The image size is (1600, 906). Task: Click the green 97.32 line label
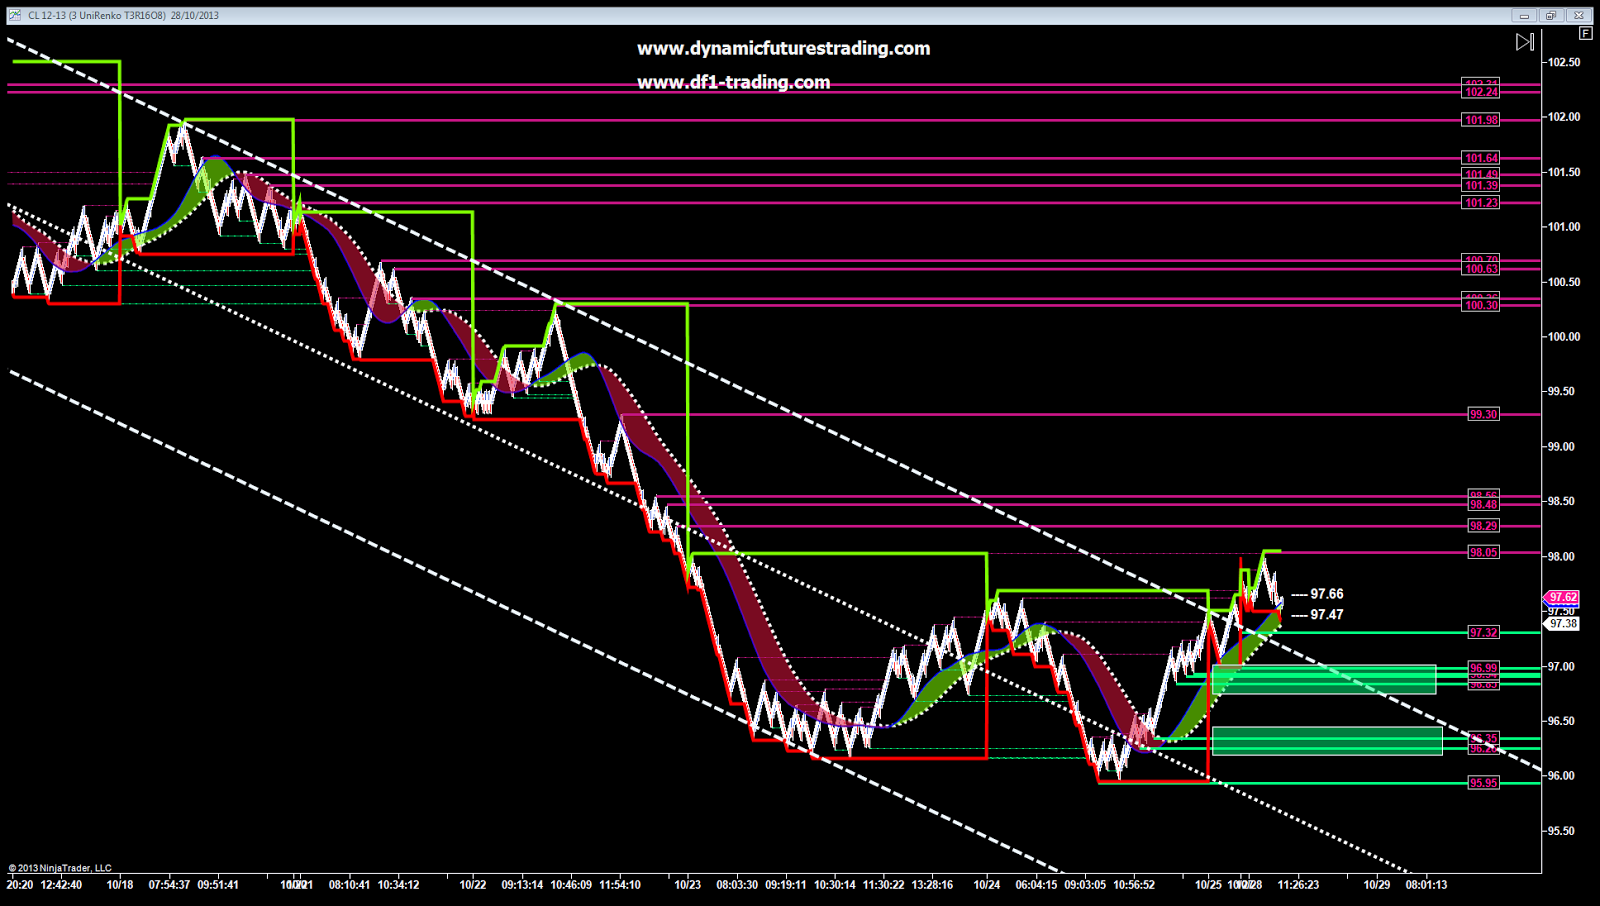[x=1483, y=632]
